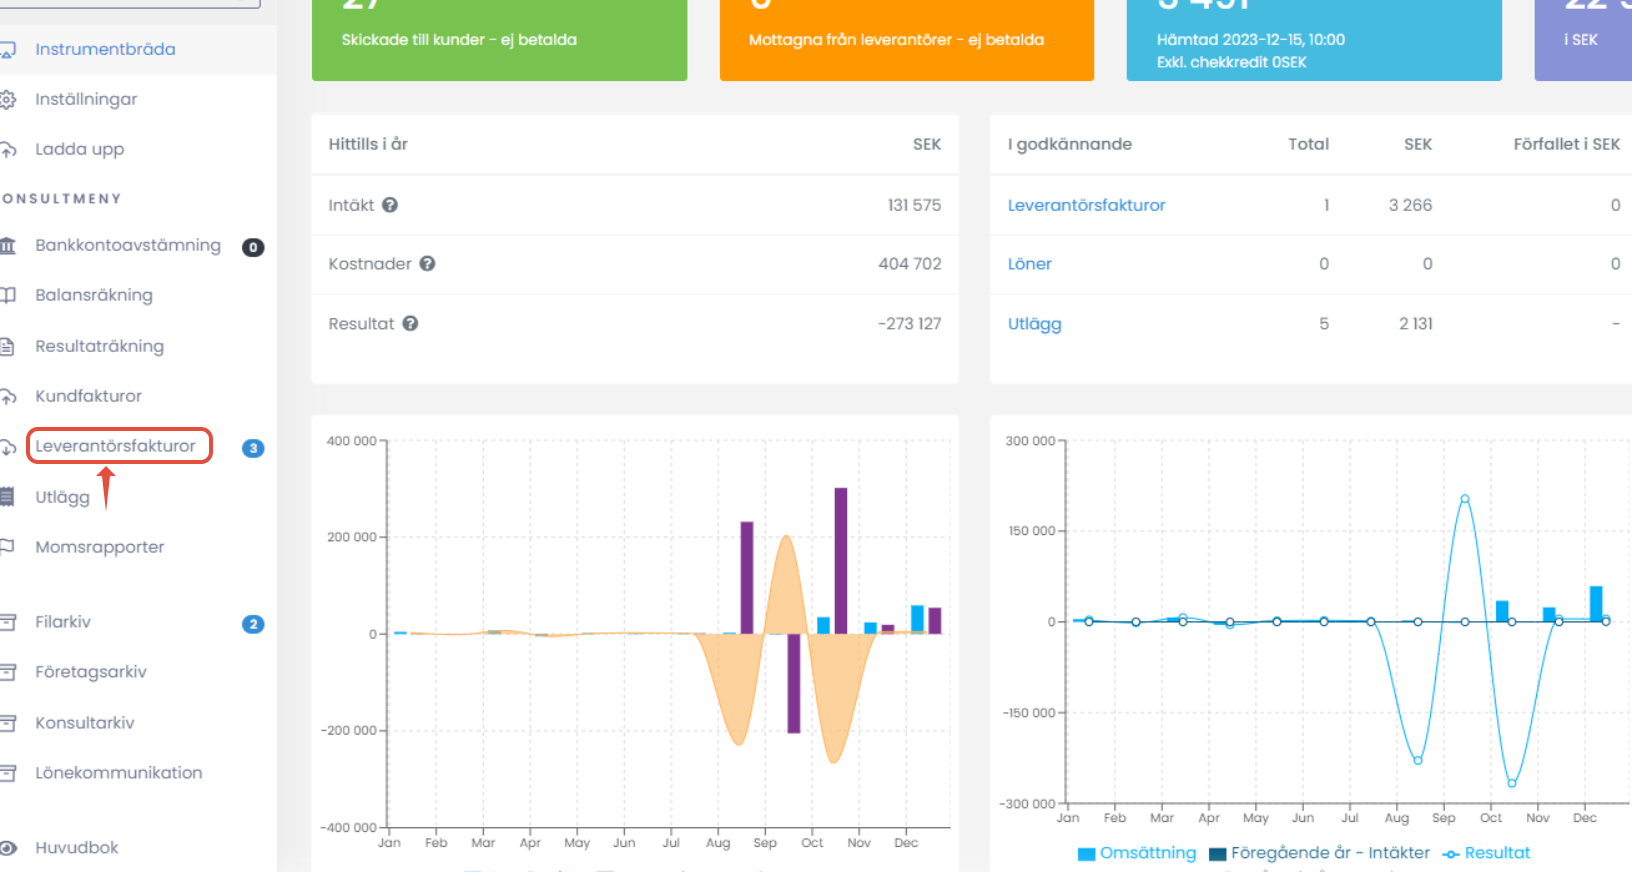1632x872 pixels.
Task: Click the Hittills i år header
Action: tap(368, 144)
